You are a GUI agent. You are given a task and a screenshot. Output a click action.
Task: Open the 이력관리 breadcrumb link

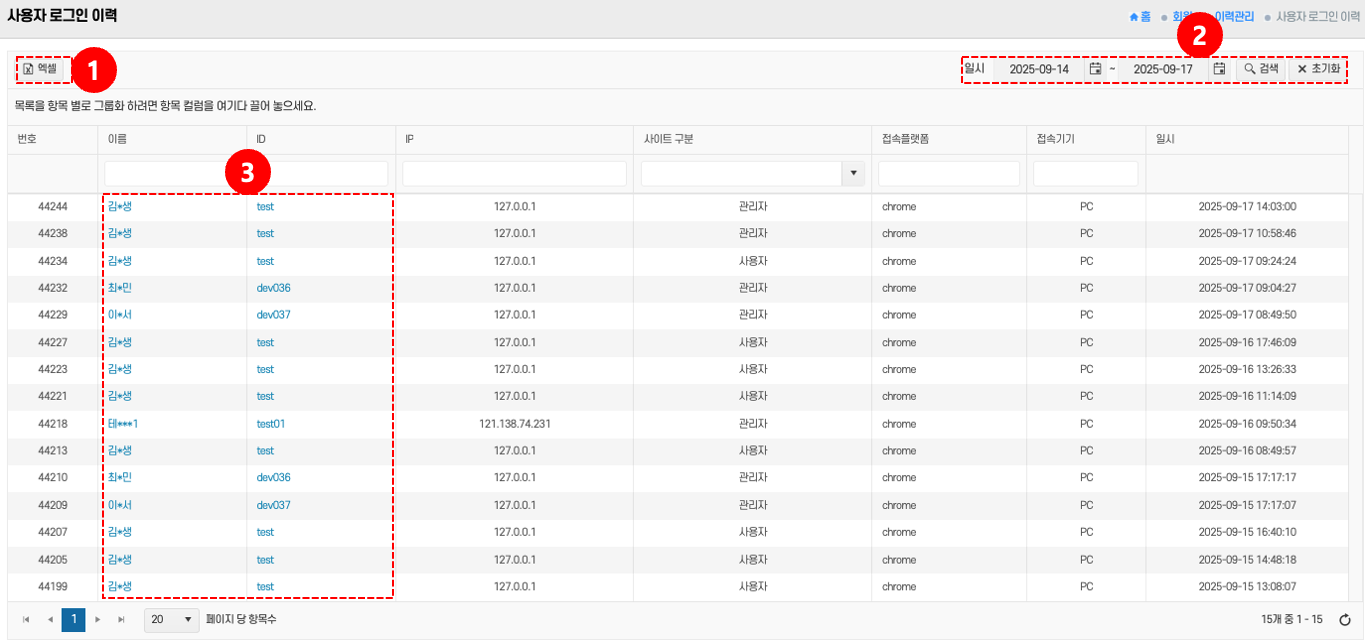pyautogui.click(x=1233, y=17)
